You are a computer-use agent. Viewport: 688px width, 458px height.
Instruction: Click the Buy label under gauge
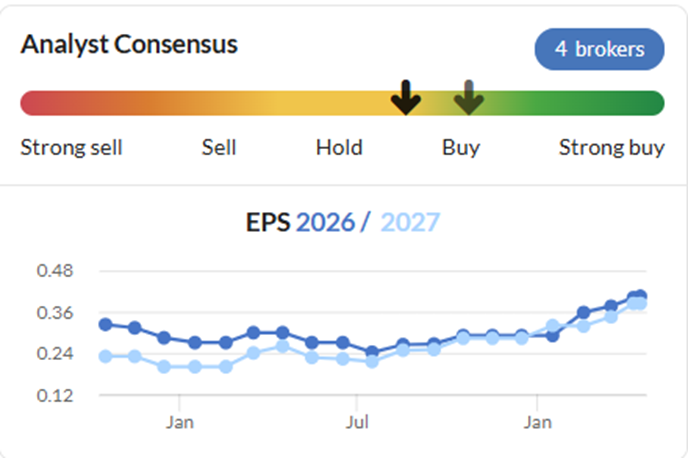(461, 148)
